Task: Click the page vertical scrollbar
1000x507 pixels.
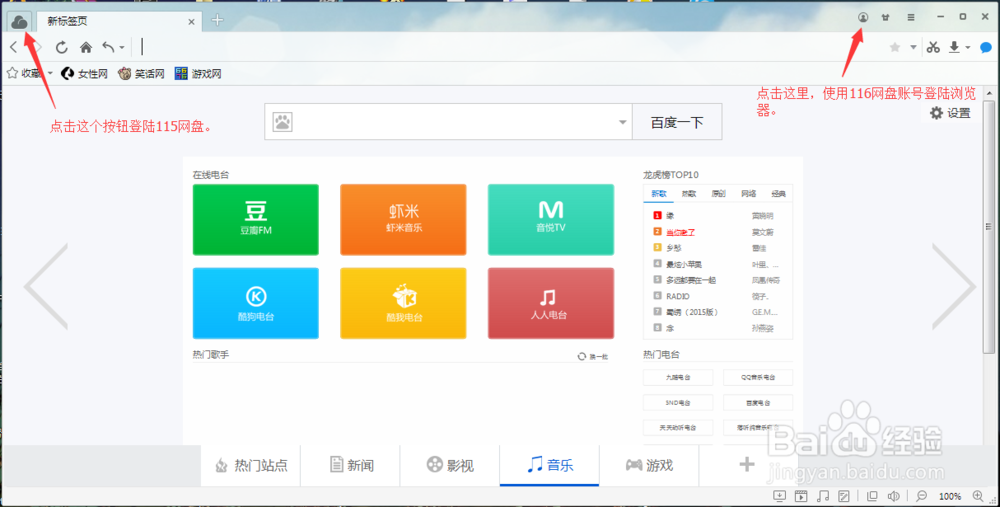Action: (x=989, y=226)
